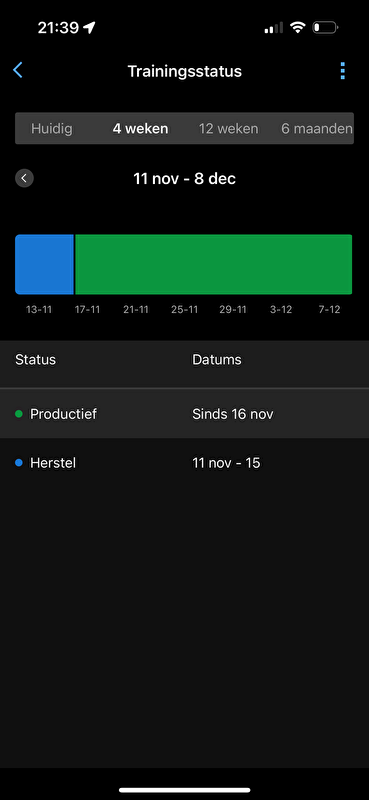The height and width of the screenshot is (800, 369).
Task: Tap the green Productief bar segment
Action: tap(213, 264)
